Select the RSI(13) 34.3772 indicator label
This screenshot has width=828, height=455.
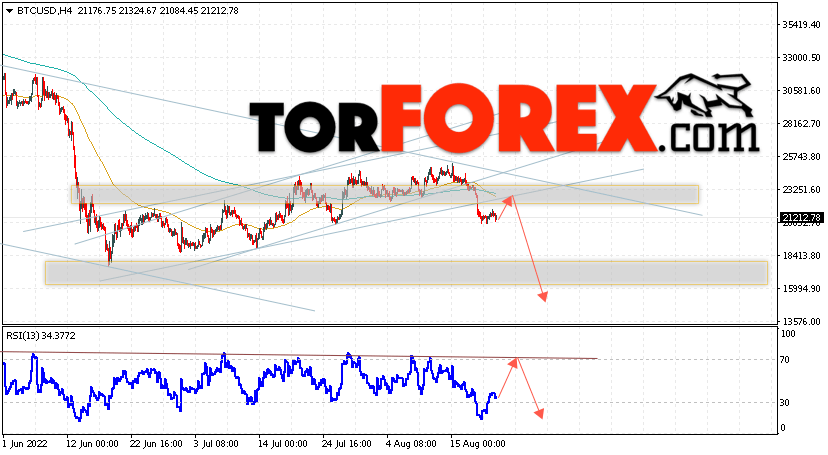pyautogui.click(x=41, y=336)
